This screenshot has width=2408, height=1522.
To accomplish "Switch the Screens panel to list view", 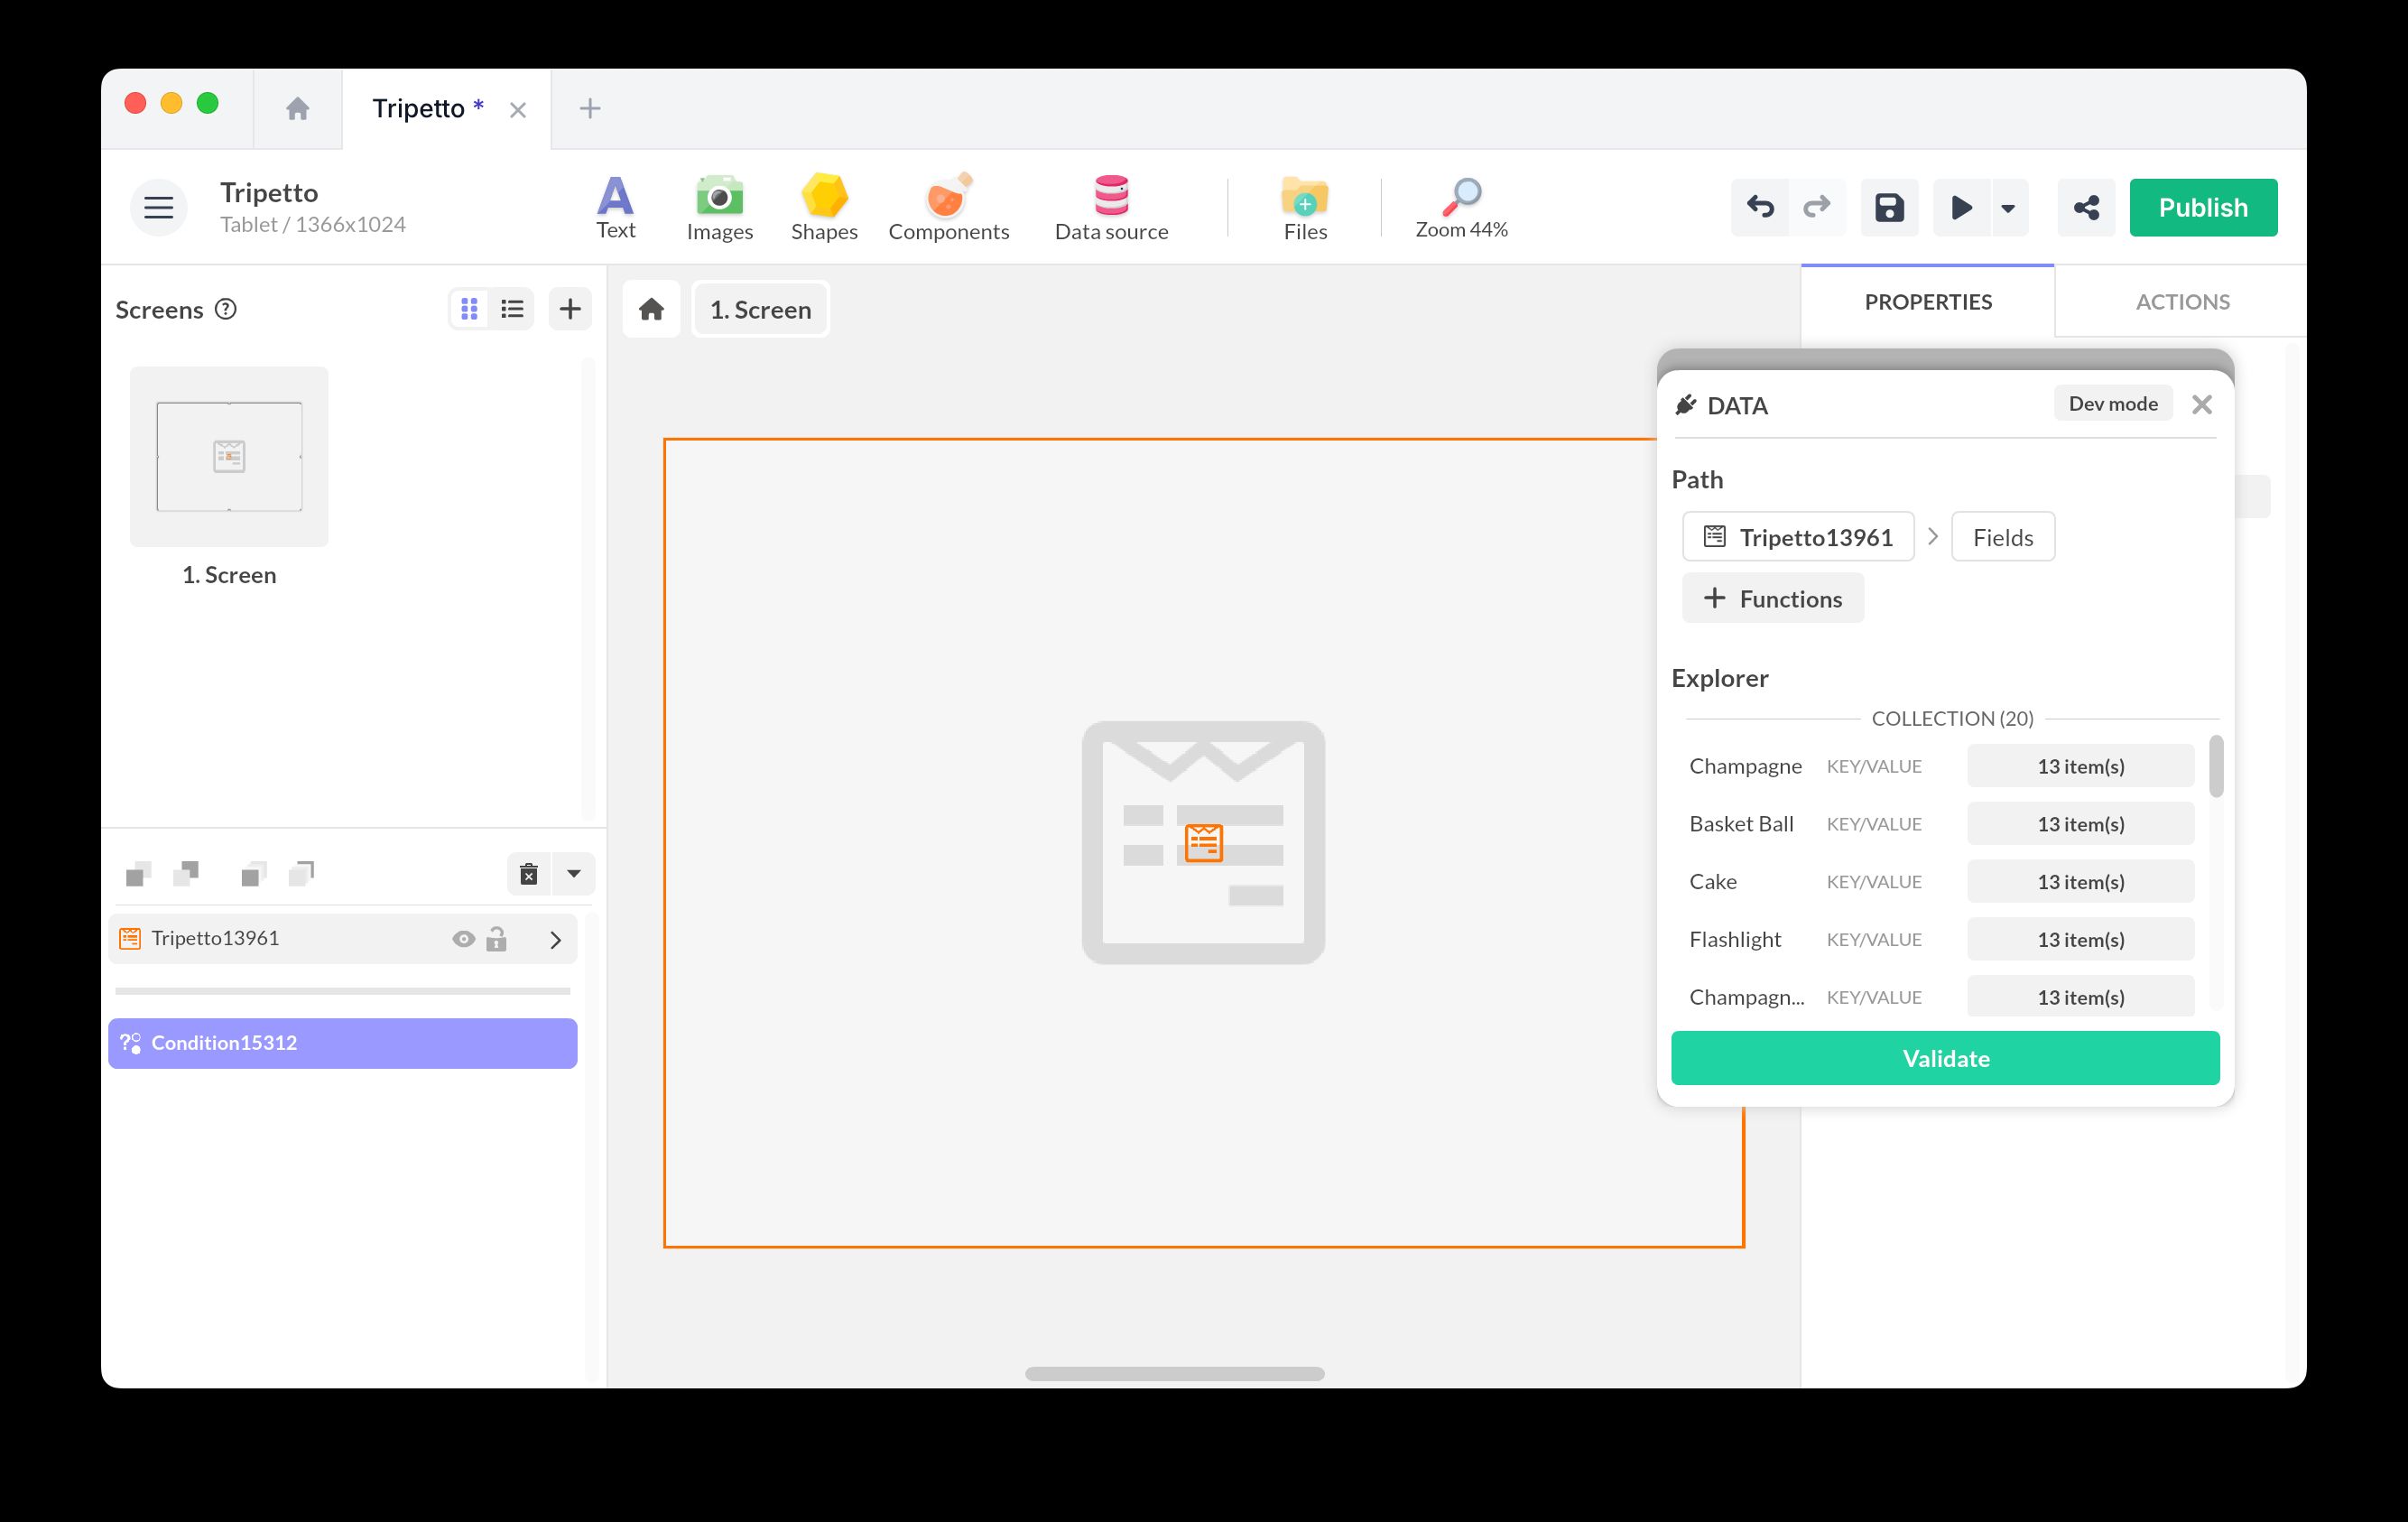I will click(512, 309).
